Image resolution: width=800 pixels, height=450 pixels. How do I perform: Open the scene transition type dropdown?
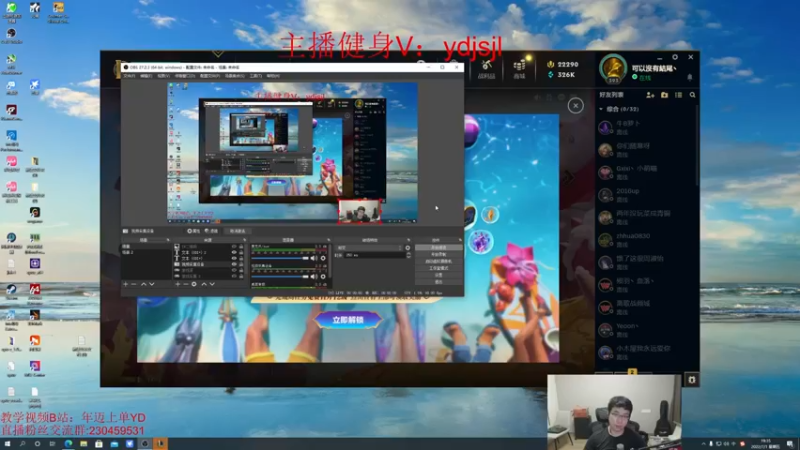pyautogui.click(x=369, y=247)
